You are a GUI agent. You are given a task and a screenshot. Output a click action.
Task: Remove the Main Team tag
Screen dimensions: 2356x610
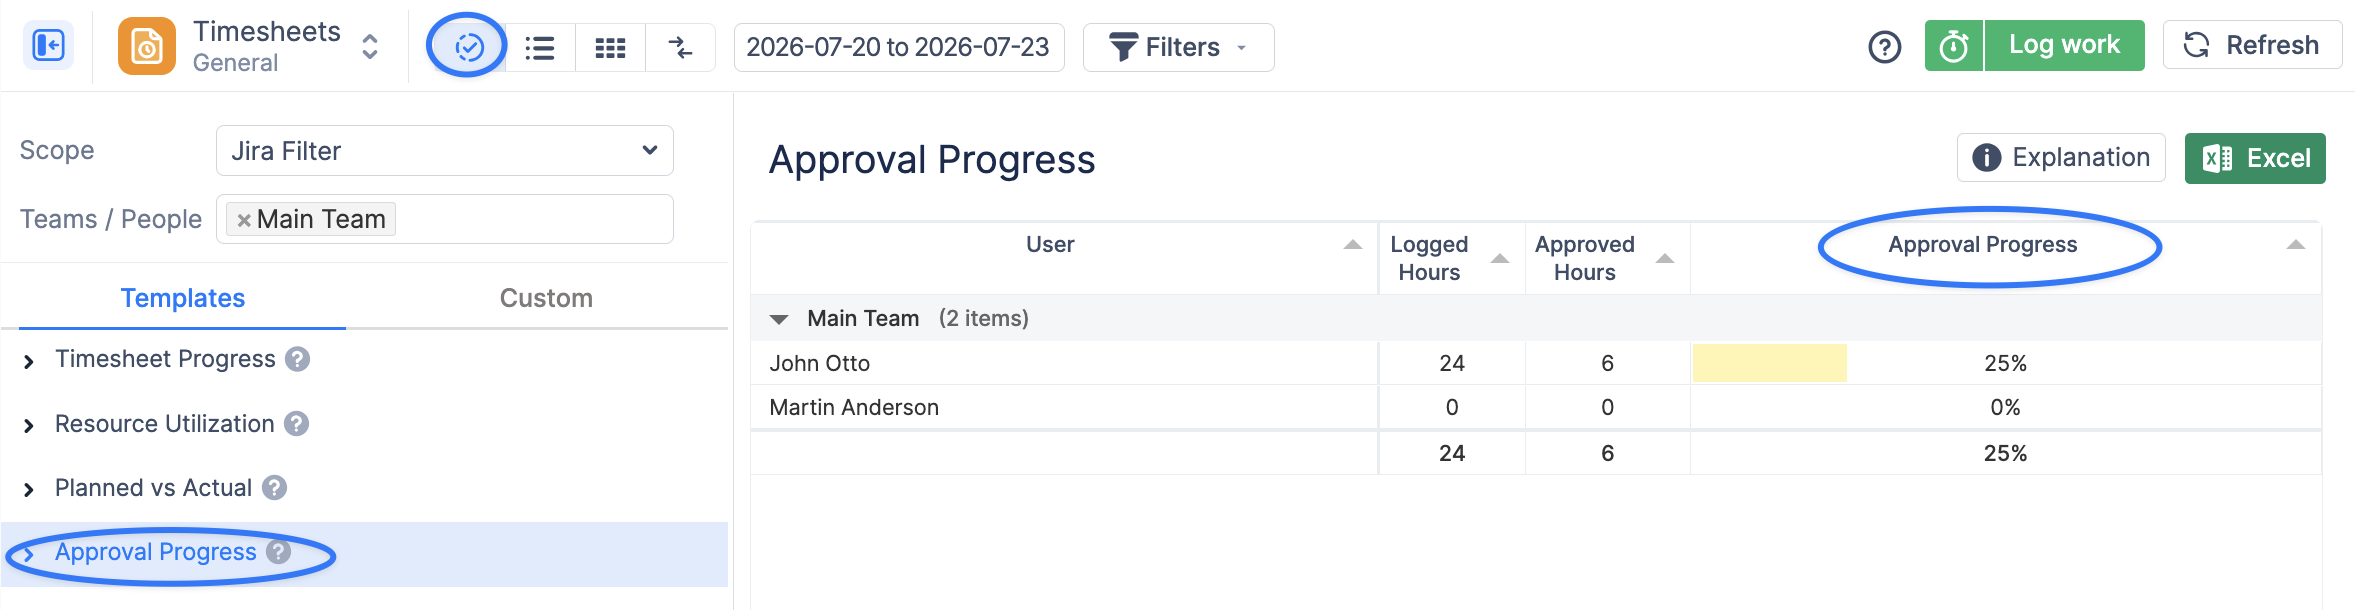(x=244, y=220)
